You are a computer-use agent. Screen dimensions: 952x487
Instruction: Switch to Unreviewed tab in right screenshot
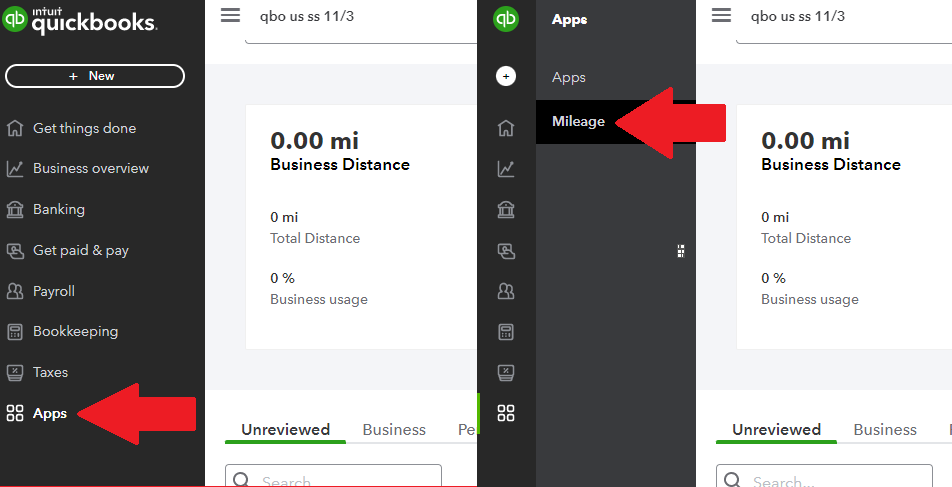point(777,429)
